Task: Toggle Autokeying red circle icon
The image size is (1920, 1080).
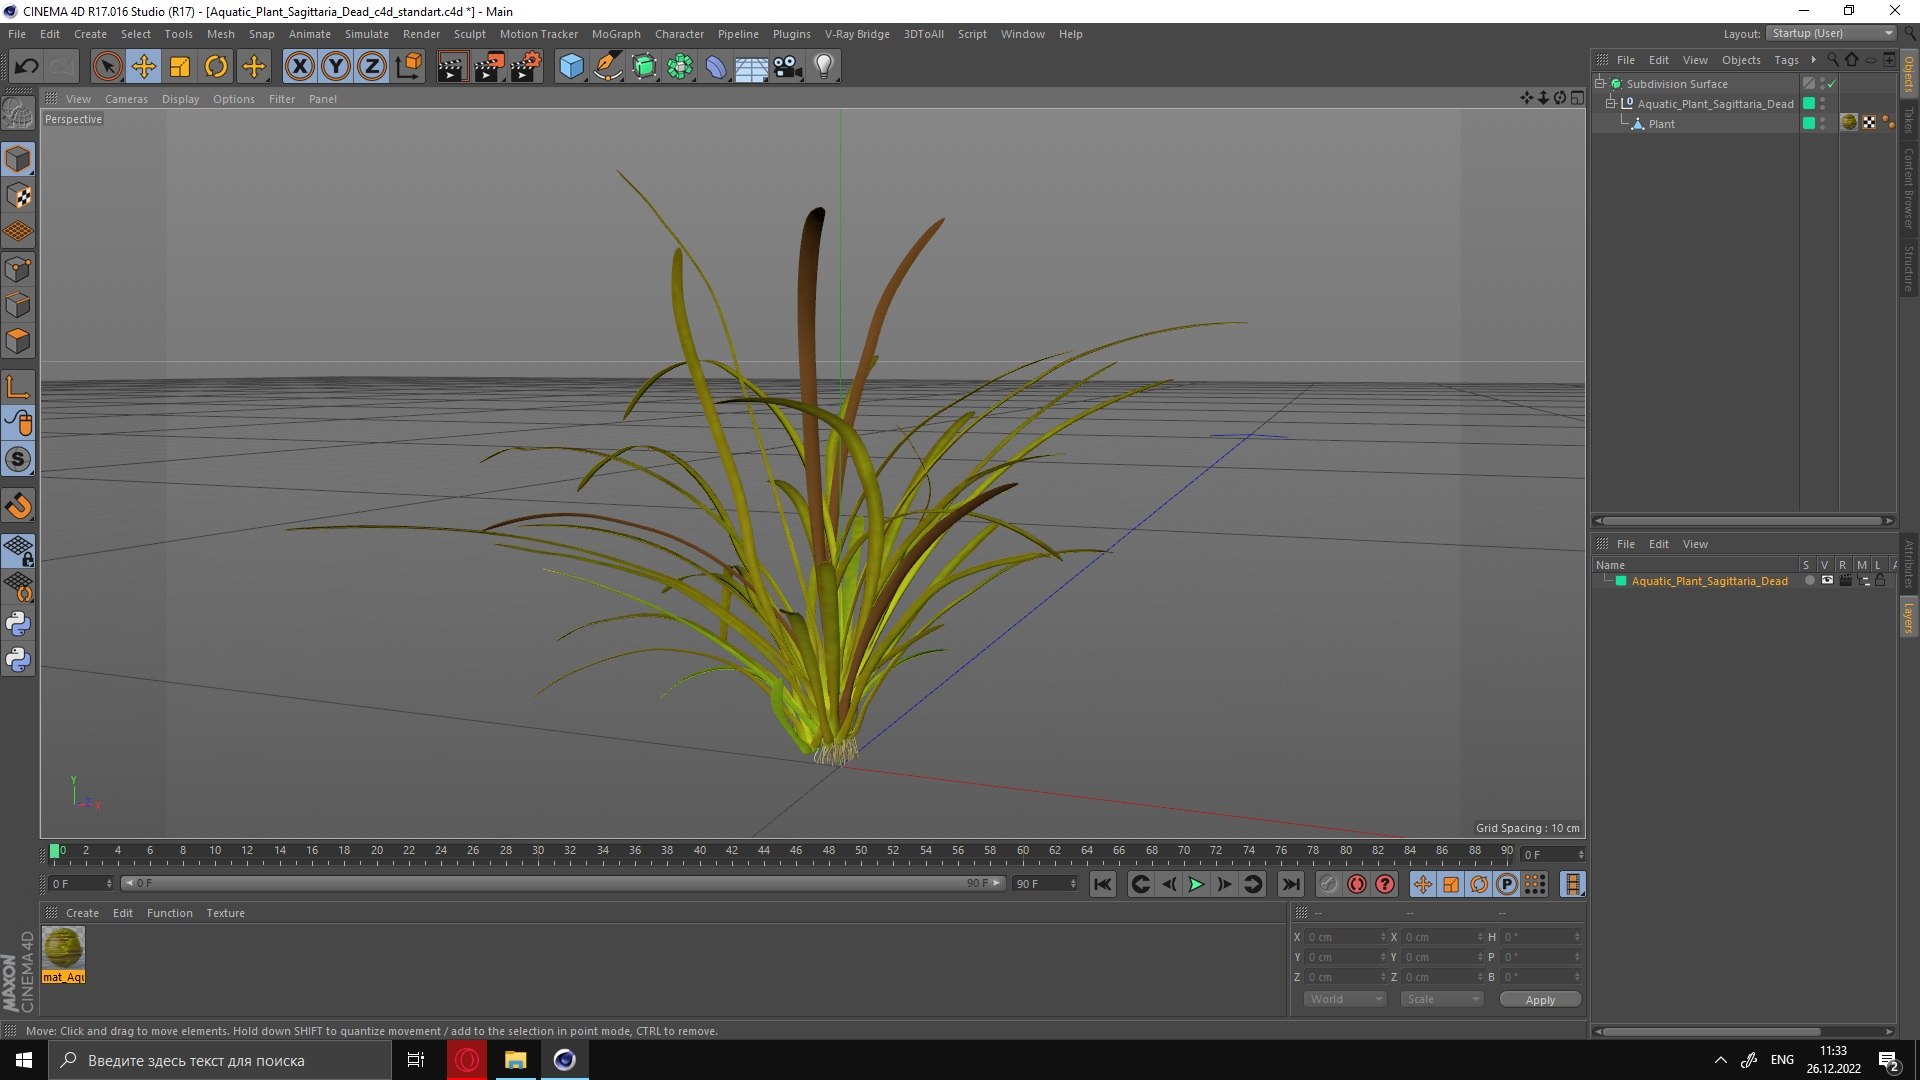Action: click(x=1357, y=884)
